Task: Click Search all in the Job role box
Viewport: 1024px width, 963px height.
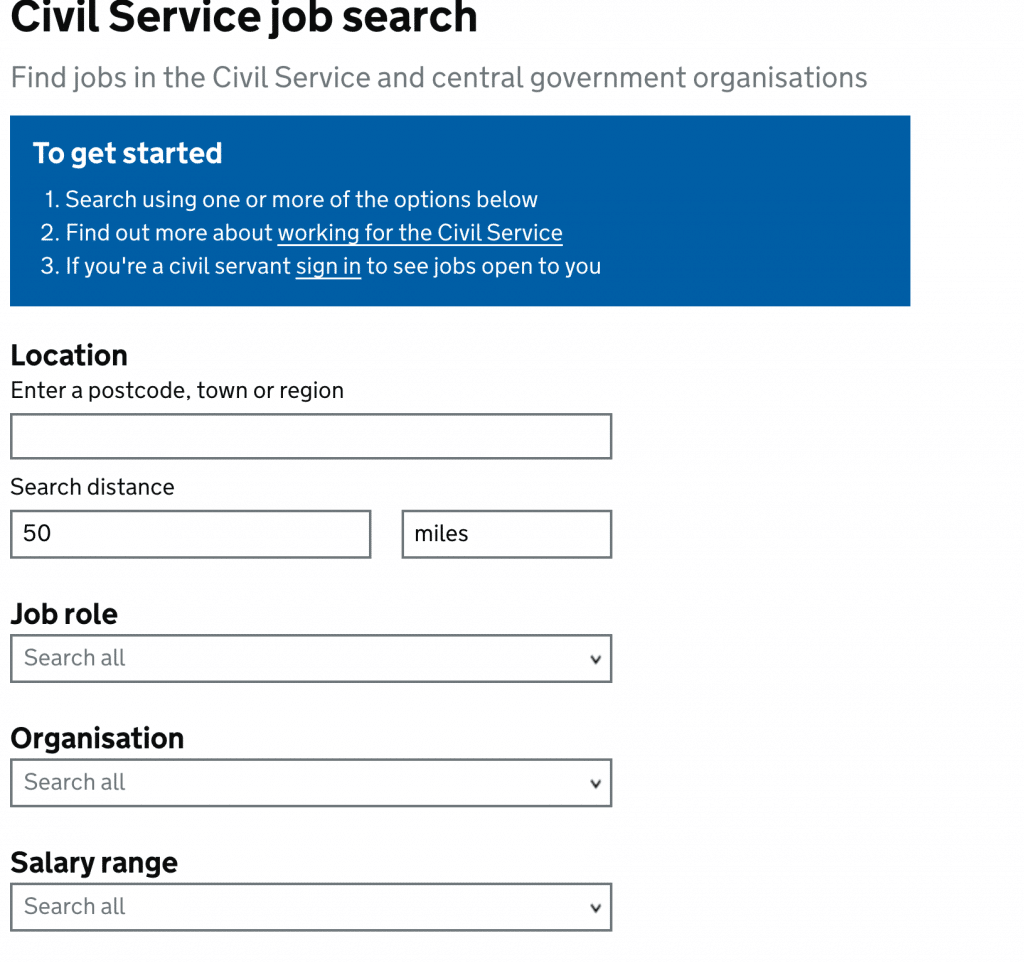Action: pos(74,658)
